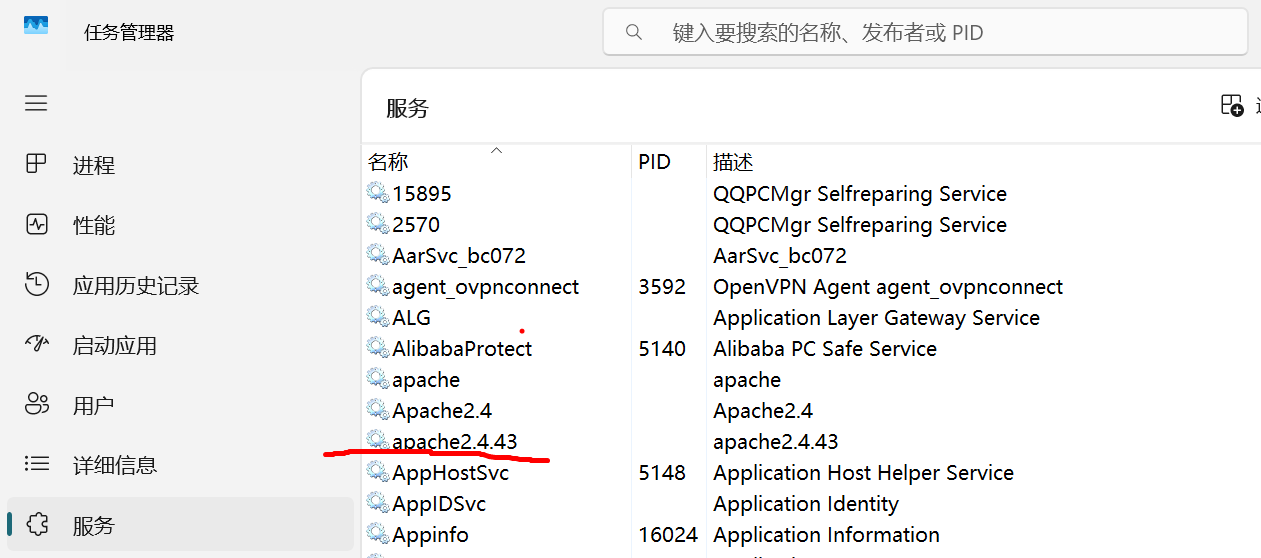The height and width of the screenshot is (558, 1261).
Task: Select the AarSvc_bc072 service name
Action: 459,256
